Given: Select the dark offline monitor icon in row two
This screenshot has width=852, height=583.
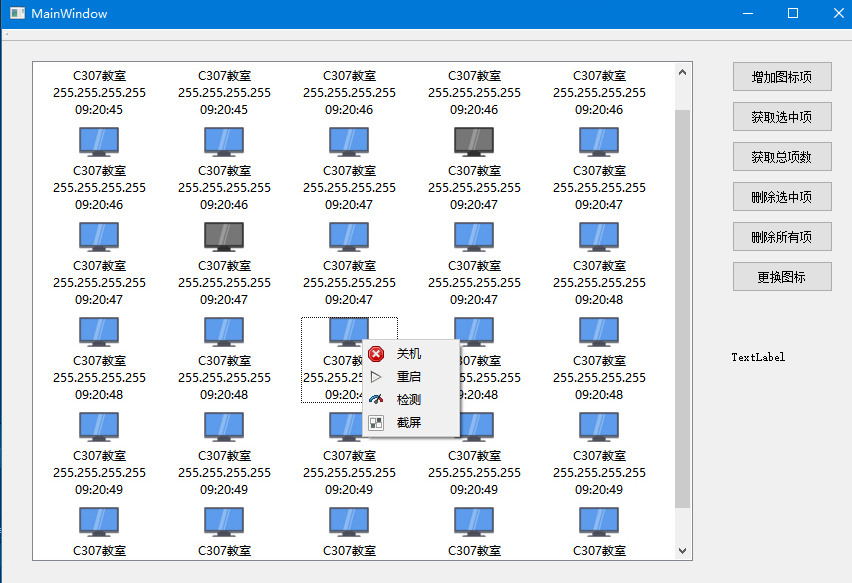Looking at the screenshot, I should coord(473,142).
